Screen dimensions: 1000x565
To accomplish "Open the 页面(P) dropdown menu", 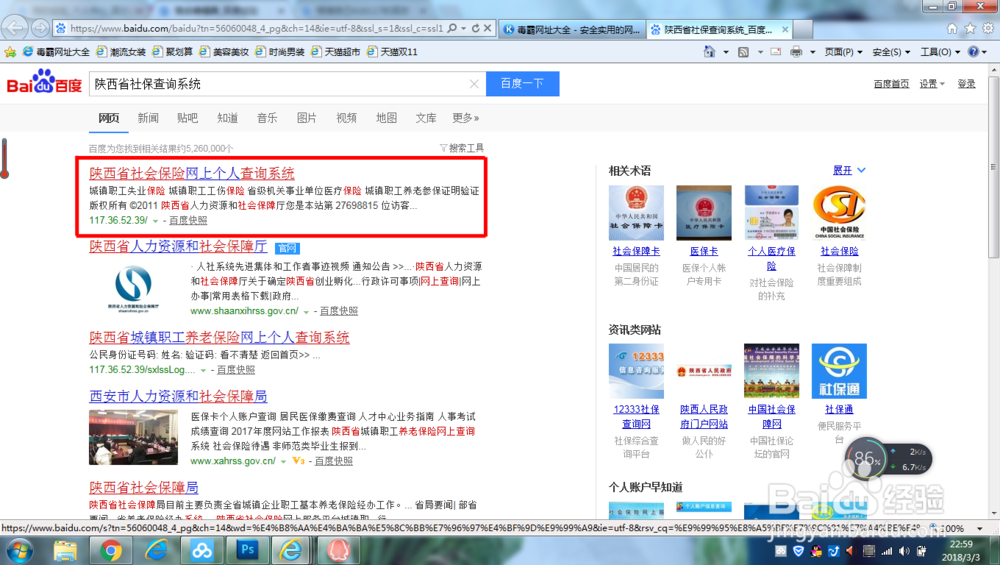I will coord(843,52).
